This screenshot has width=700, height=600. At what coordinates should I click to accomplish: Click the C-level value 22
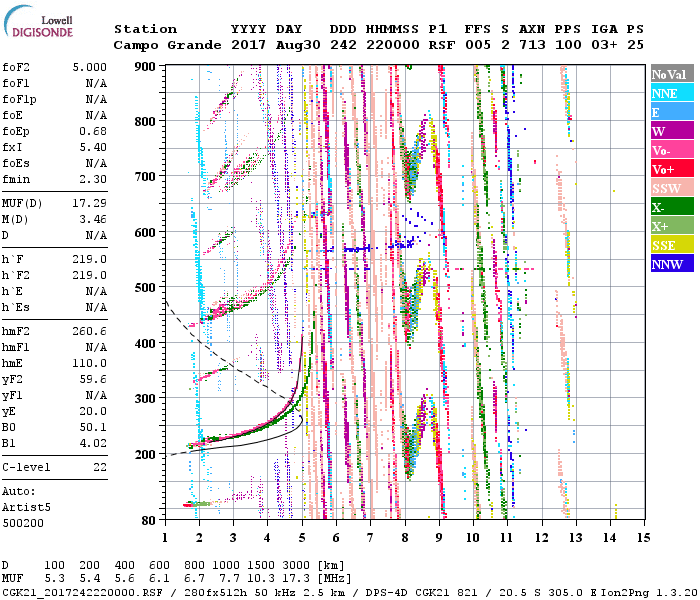(x=97, y=467)
